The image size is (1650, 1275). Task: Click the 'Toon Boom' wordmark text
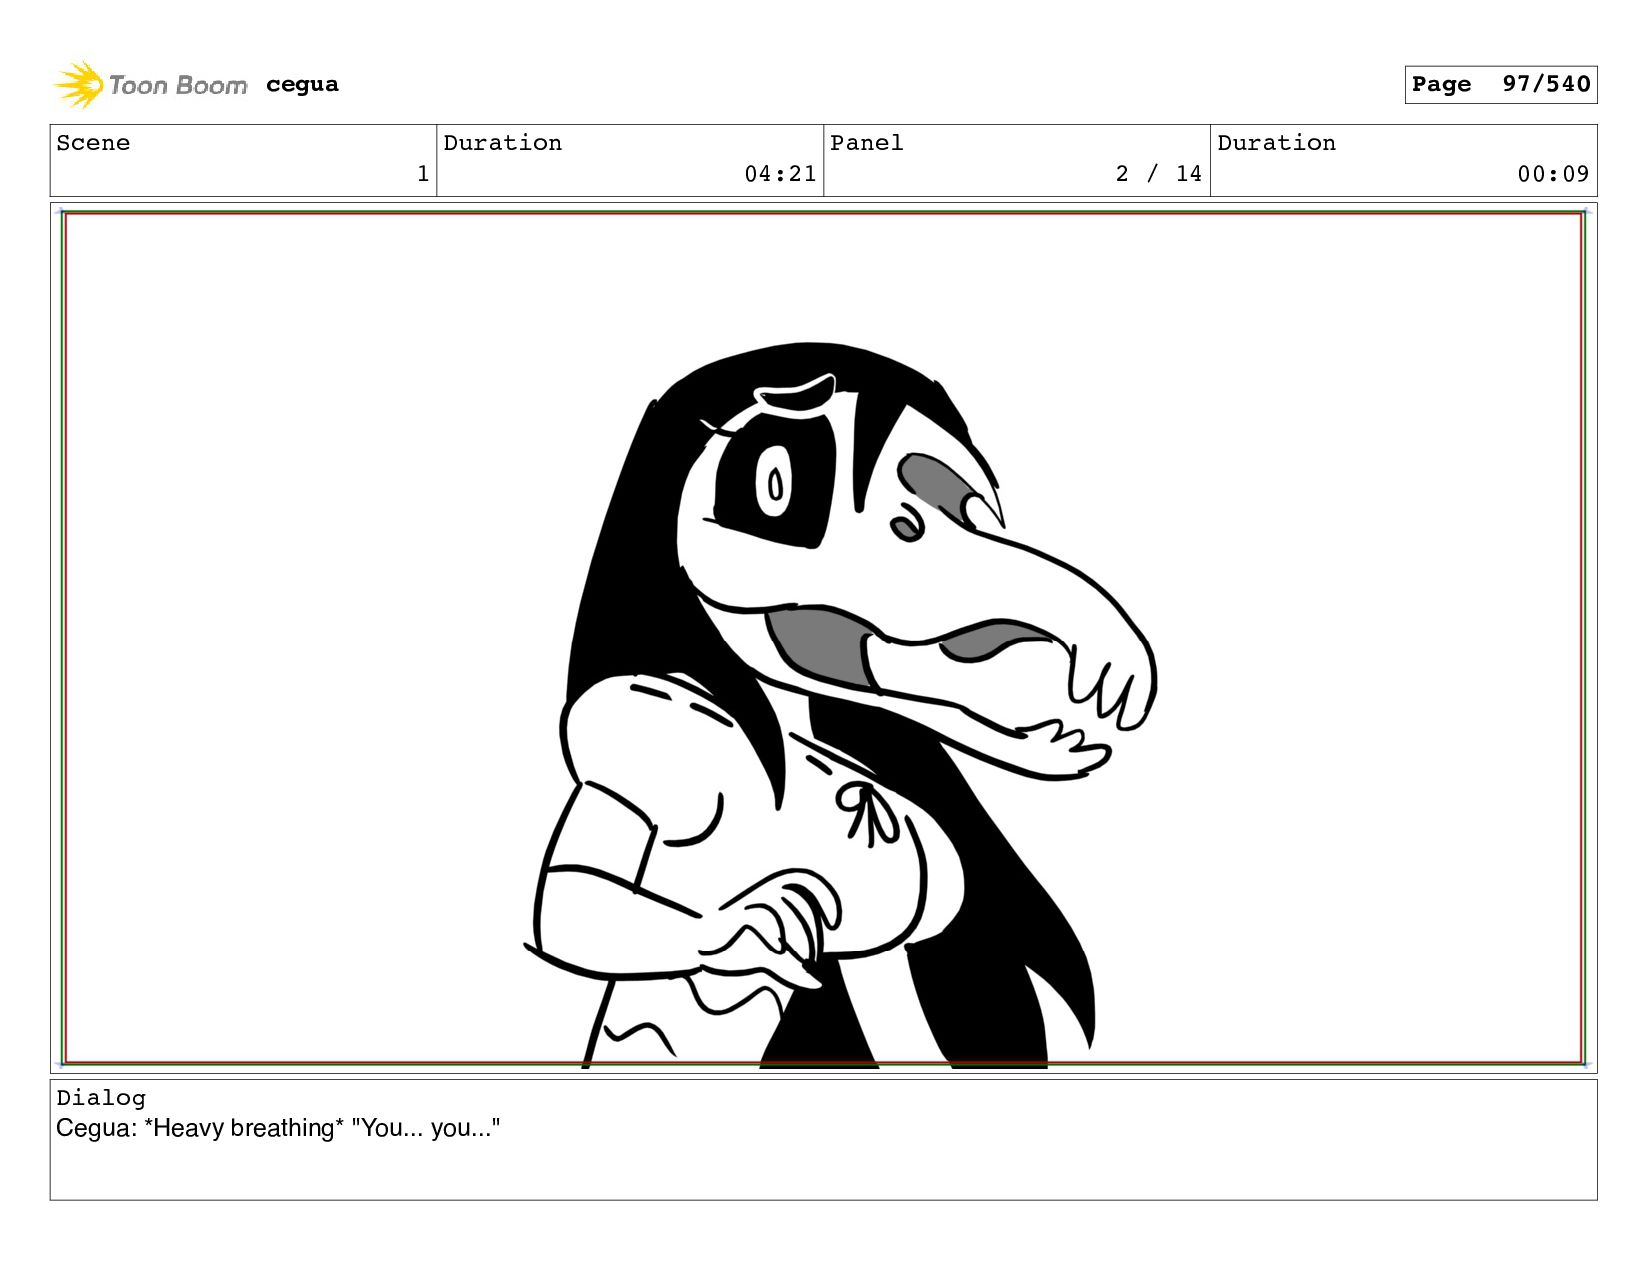click(178, 86)
